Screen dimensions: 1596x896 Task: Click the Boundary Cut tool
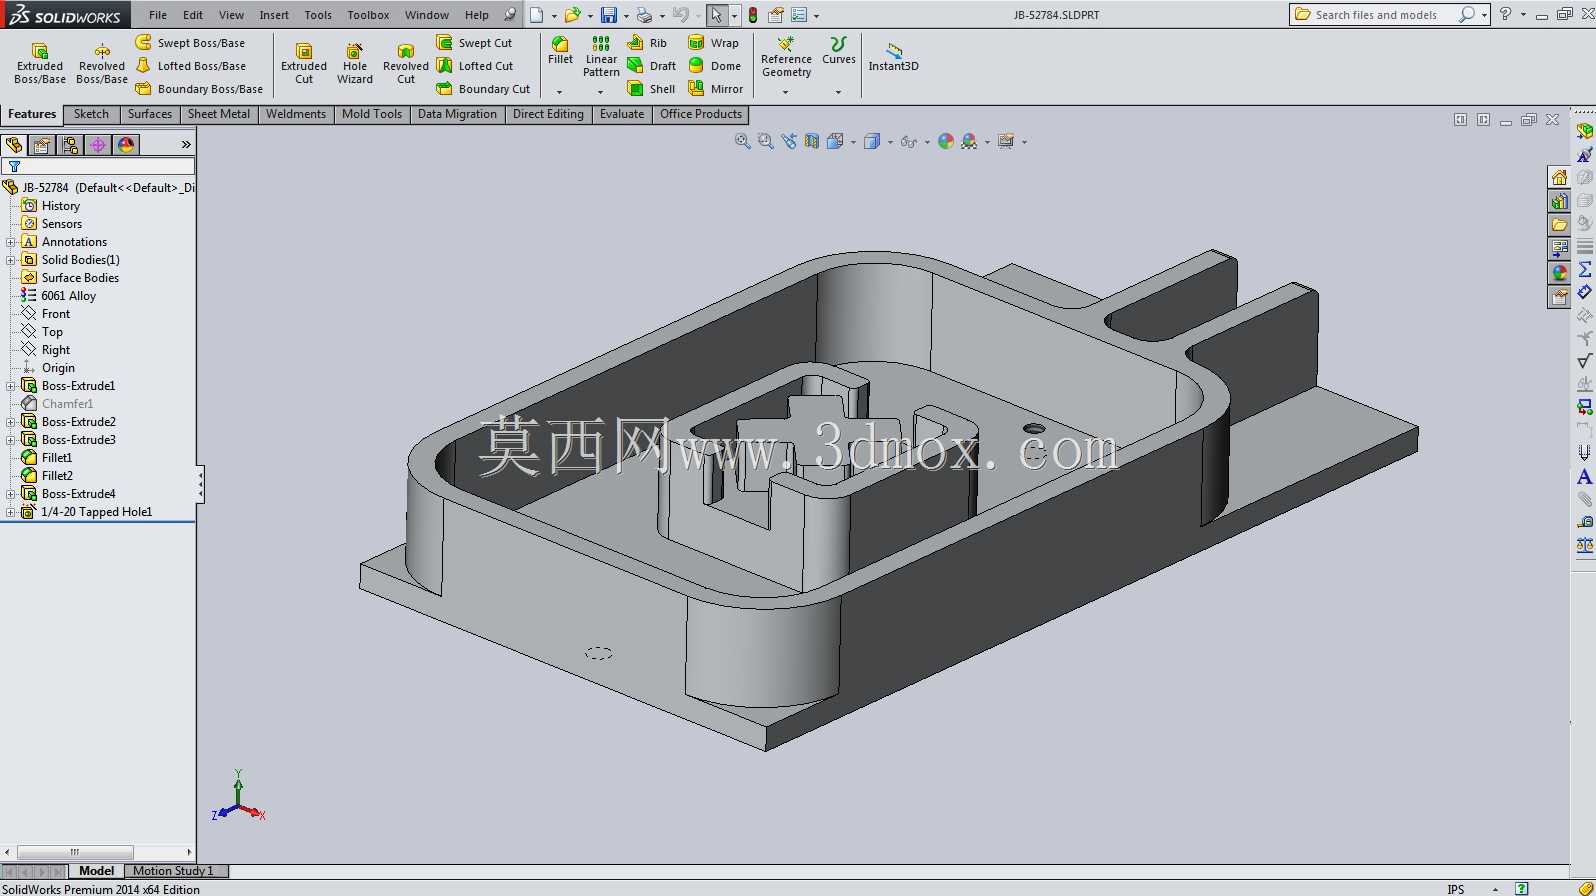coord(483,89)
